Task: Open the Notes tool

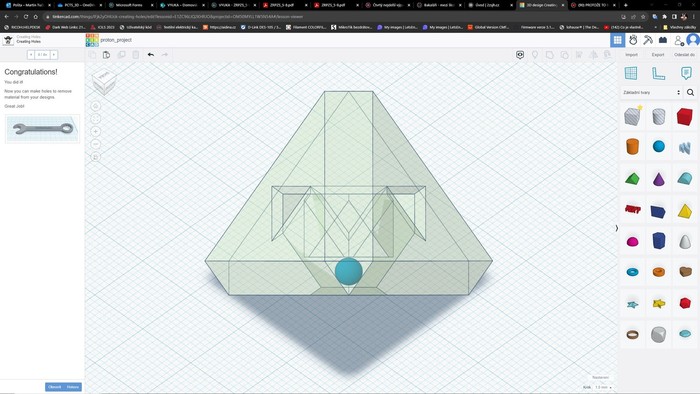Action: pos(686,73)
